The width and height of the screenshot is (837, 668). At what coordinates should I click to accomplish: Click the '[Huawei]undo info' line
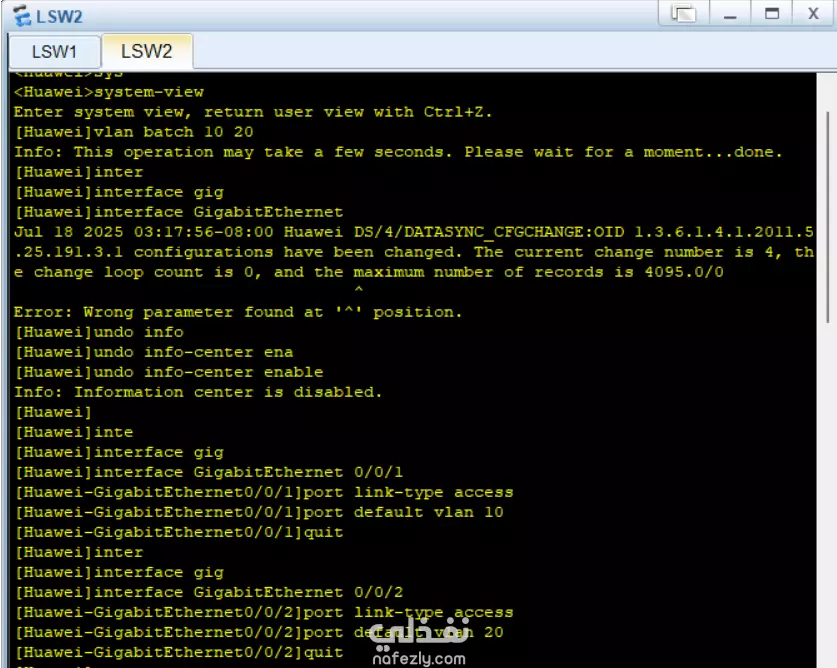click(99, 332)
